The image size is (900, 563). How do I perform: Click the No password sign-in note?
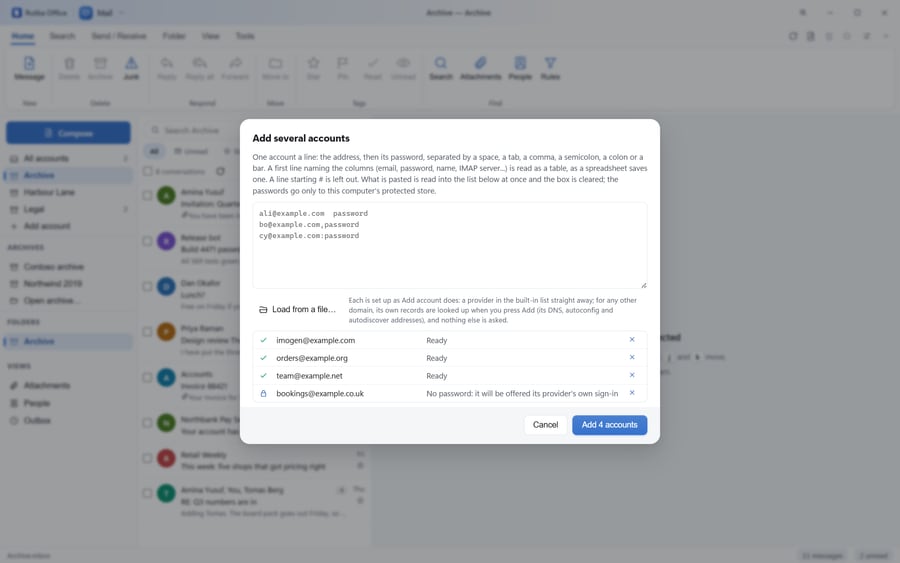pyautogui.click(x=522, y=394)
